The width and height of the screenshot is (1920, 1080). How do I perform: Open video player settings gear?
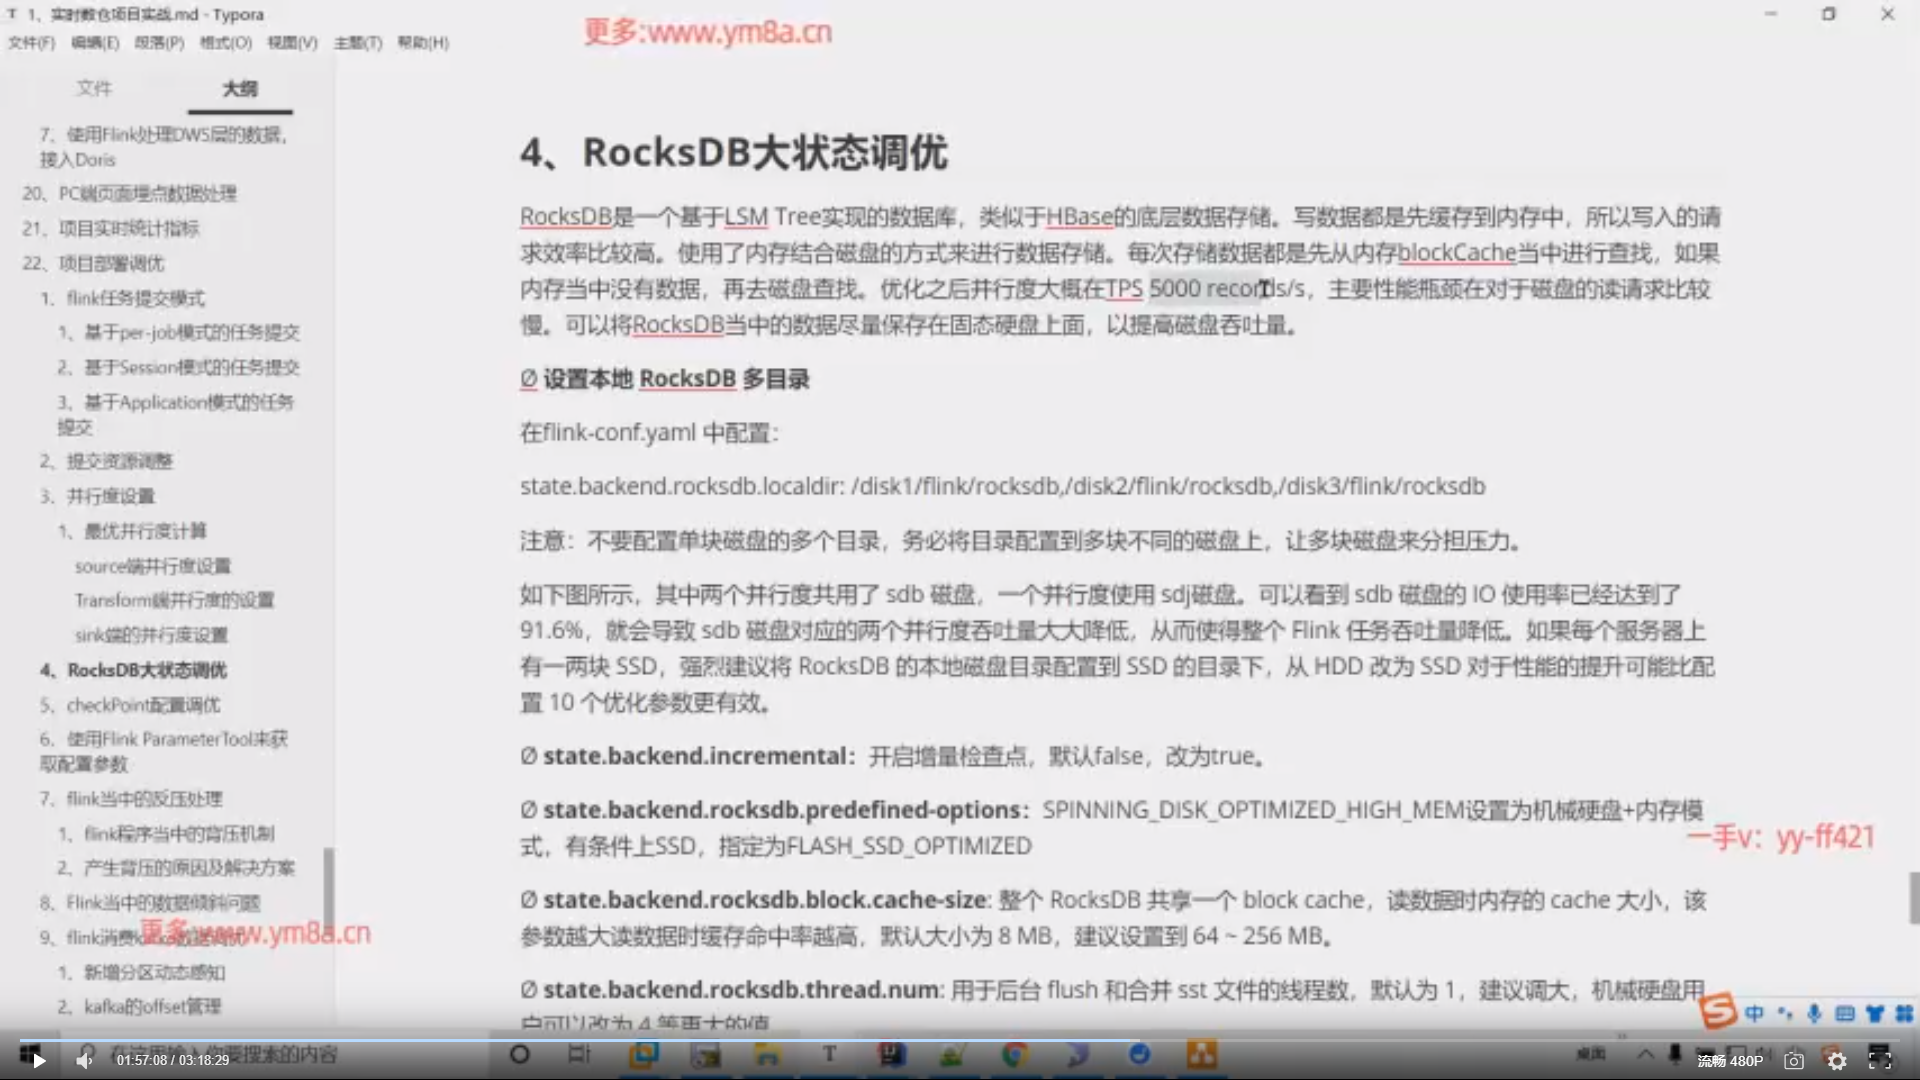(1837, 1061)
